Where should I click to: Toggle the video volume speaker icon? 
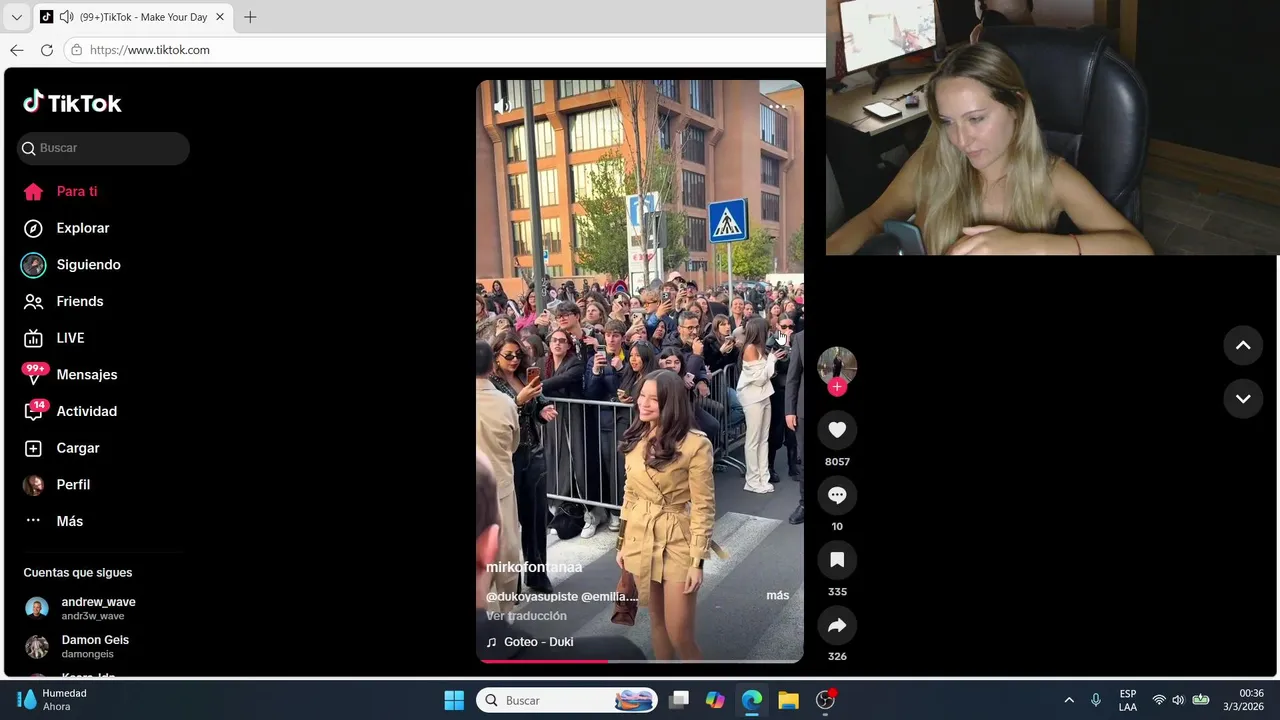pos(502,106)
